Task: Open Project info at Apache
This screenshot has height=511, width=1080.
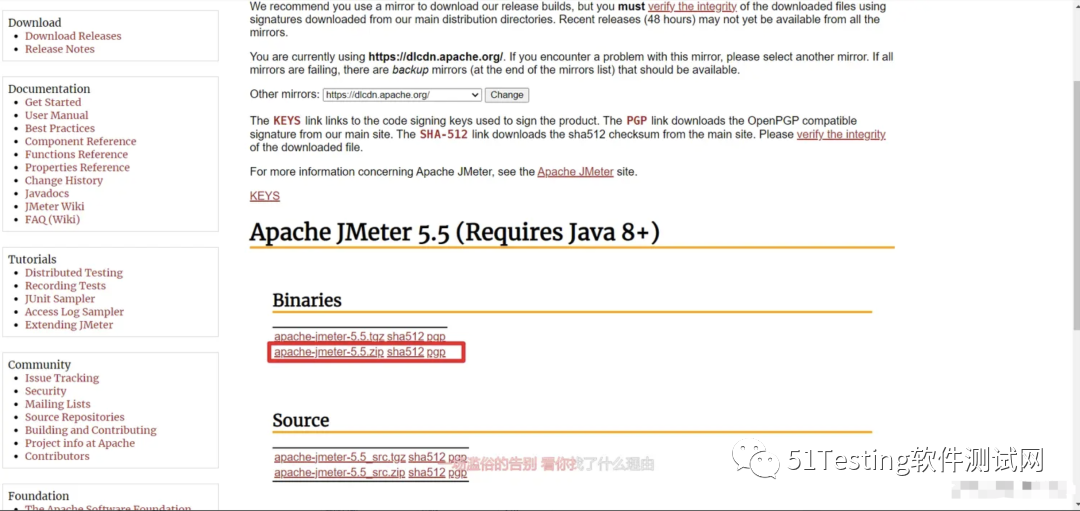Action: tap(80, 444)
